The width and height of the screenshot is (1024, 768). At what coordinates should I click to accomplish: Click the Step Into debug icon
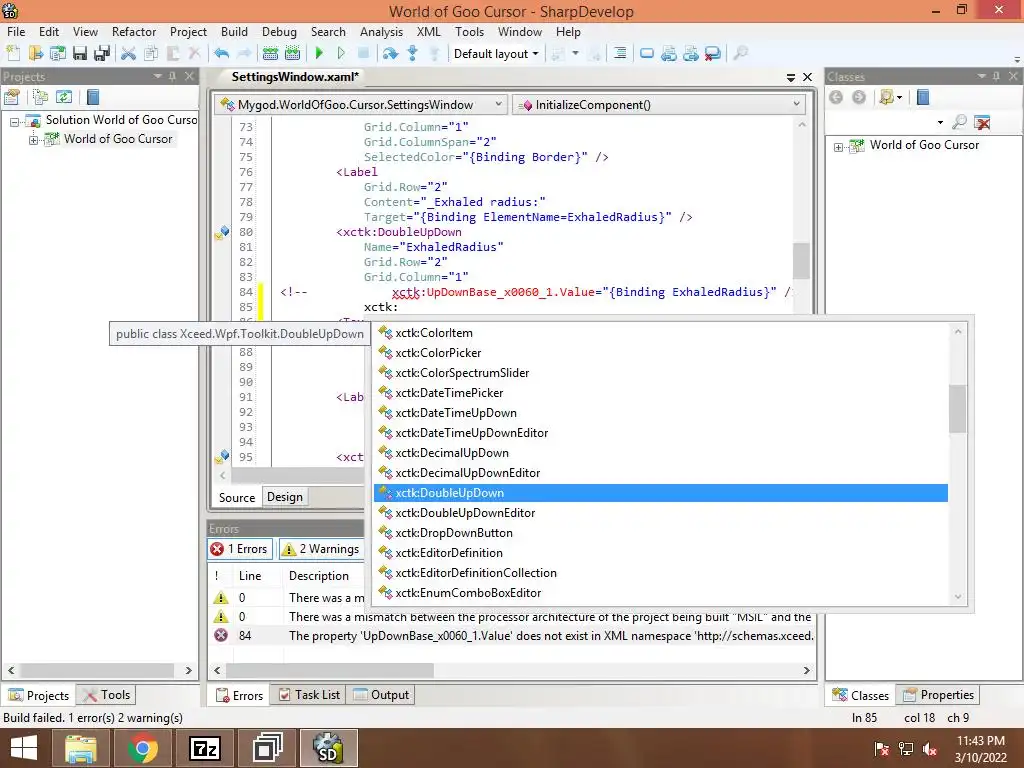(x=413, y=54)
